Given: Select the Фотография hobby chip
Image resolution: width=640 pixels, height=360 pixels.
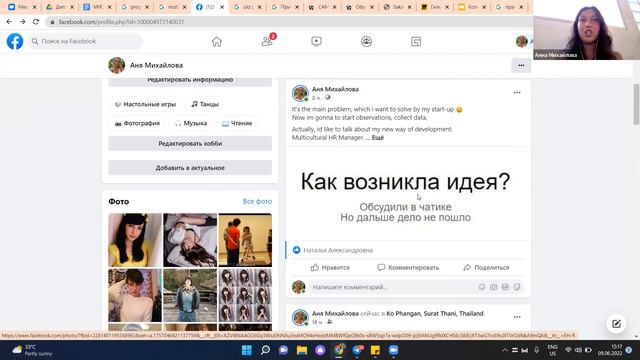Looking at the screenshot, I should pos(137,123).
